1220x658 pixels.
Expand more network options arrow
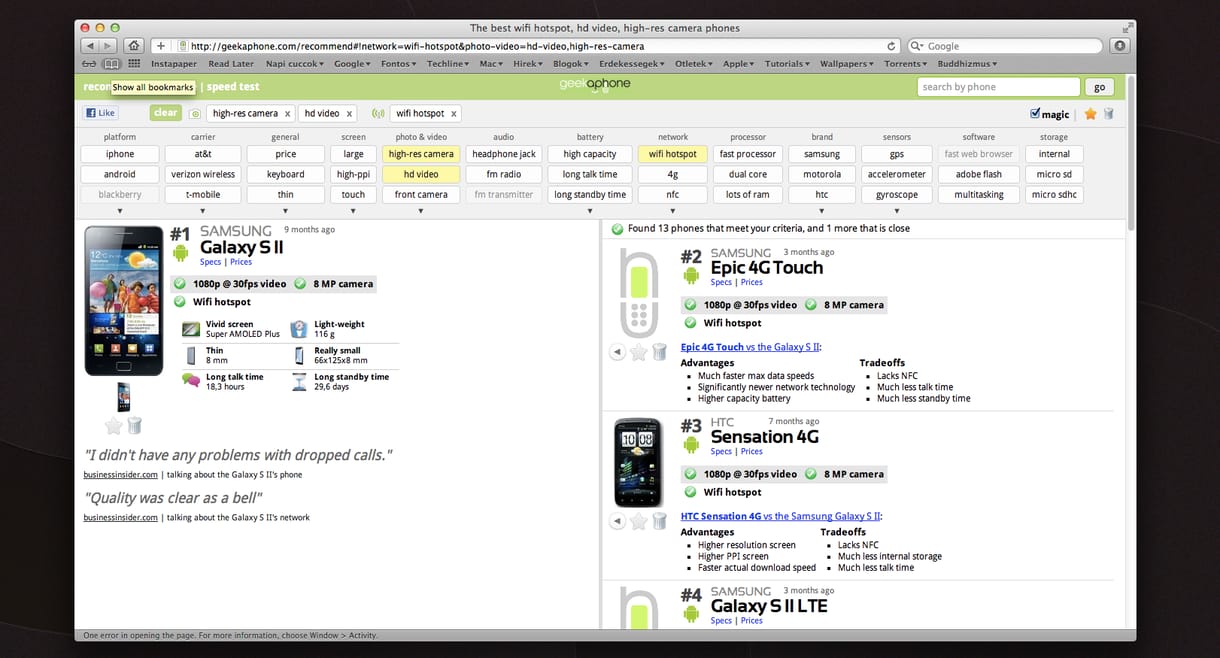673,211
